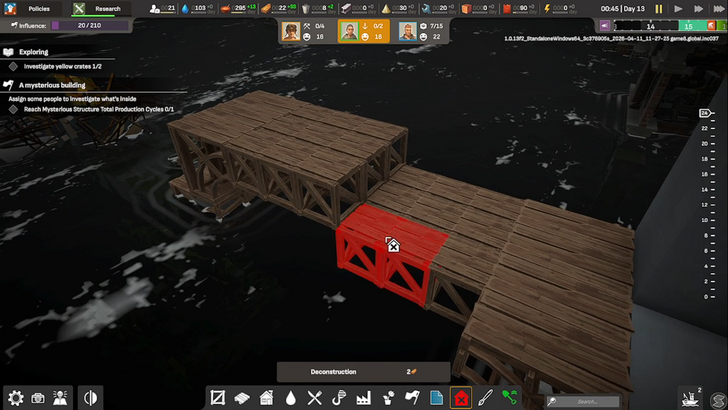This screenshot has height=410, width=728.
Task: Open the population overview icon
Action: tap(60, 398)
